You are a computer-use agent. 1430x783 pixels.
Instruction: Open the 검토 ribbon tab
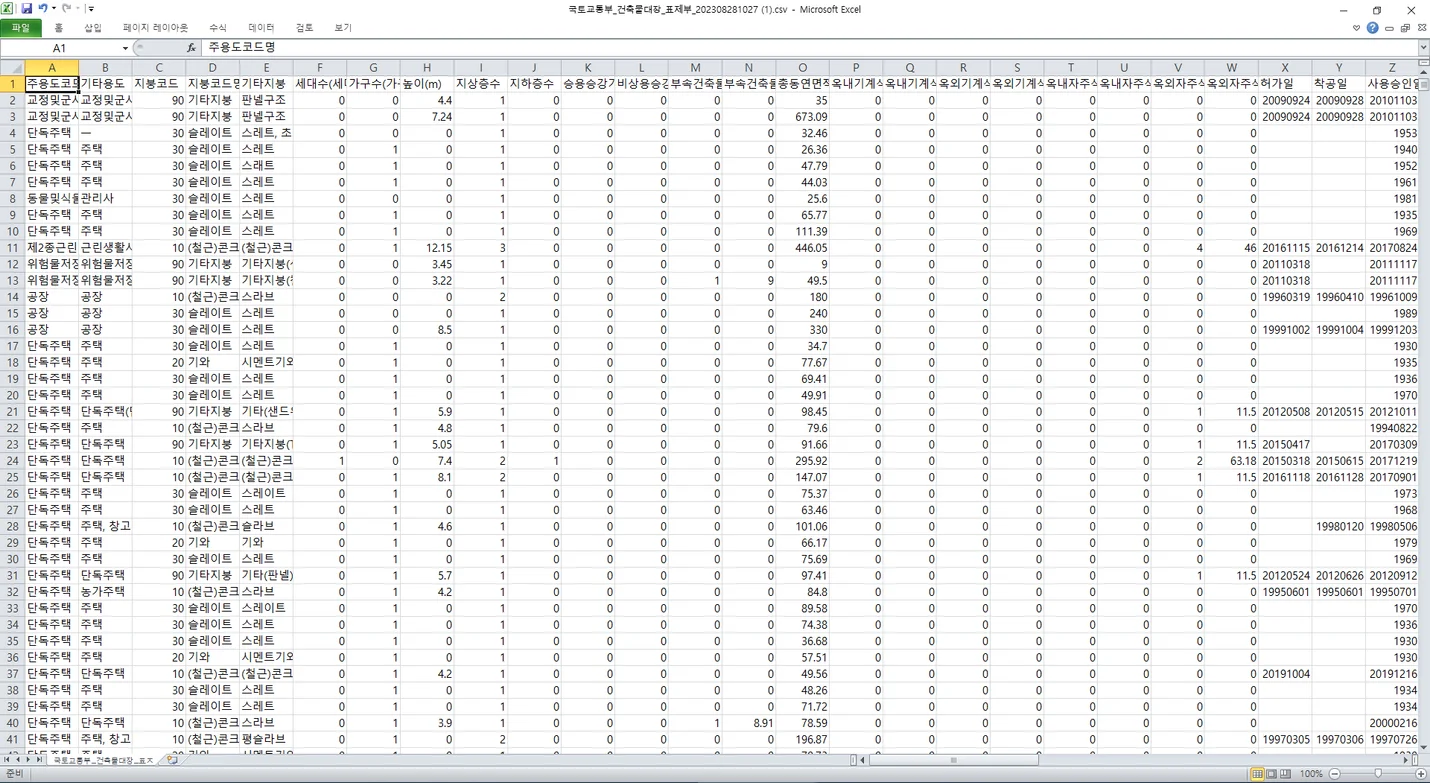(x=305, y=28)
